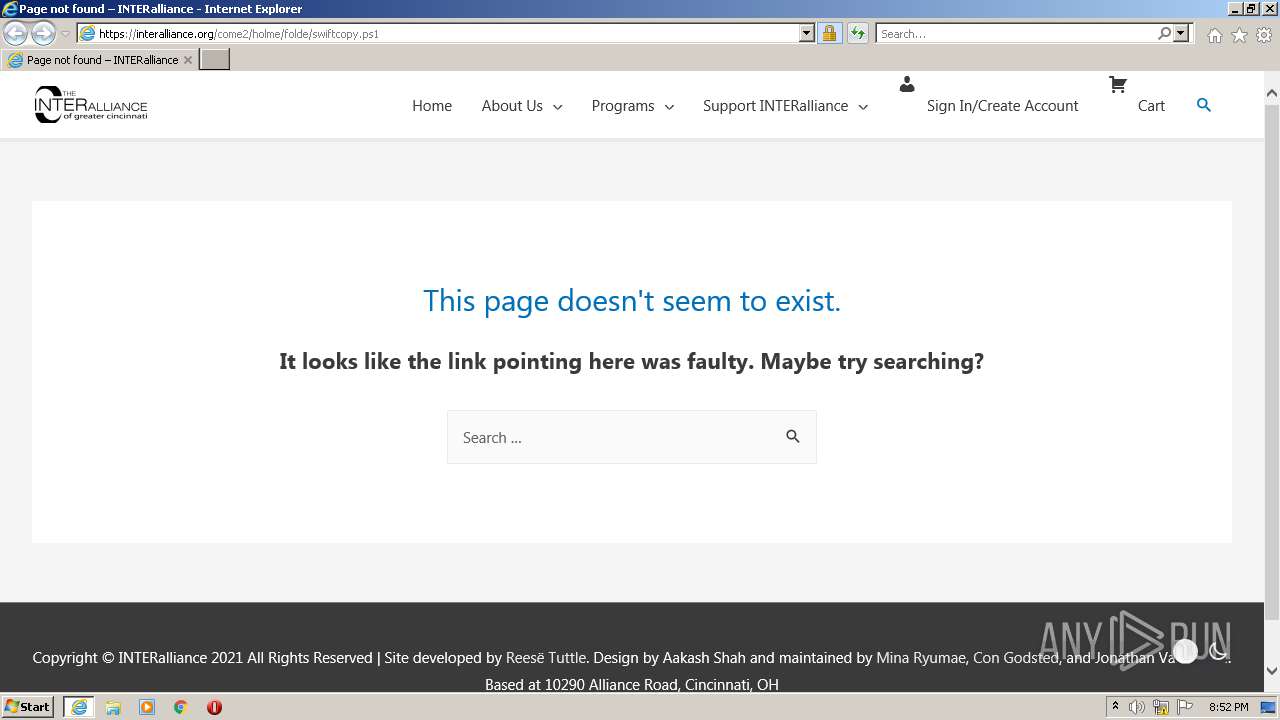Open the Windows Start menu
The height and width of the screenshot is (720, 1280).
click(28, 707)
